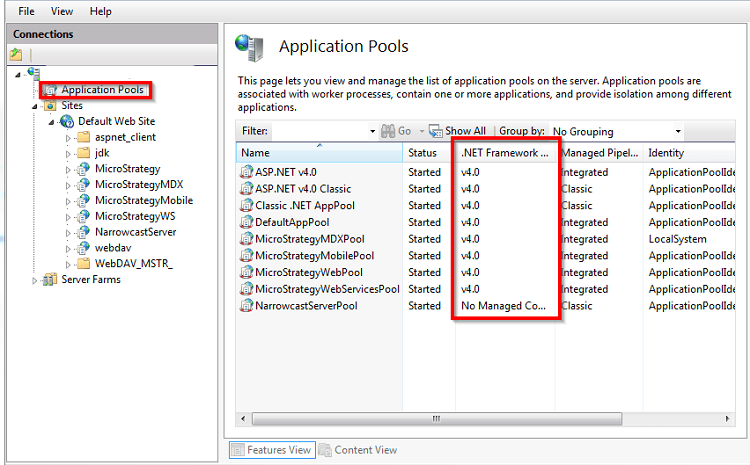Open the Filter combo box dropdown arrow
The height and width of the screenshot is (465, 750).
(x=372, y=131)
